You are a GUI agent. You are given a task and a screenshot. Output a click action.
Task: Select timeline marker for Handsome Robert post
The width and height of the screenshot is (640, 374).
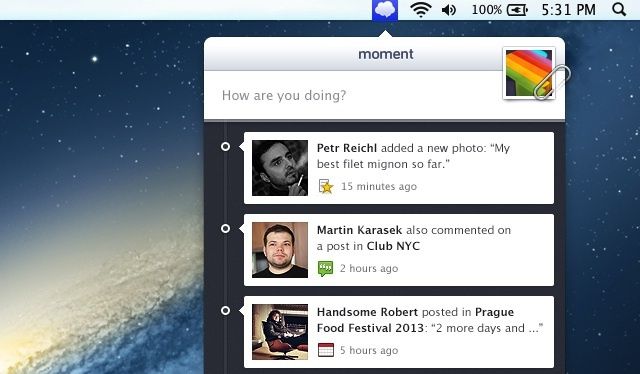(225, 311)
